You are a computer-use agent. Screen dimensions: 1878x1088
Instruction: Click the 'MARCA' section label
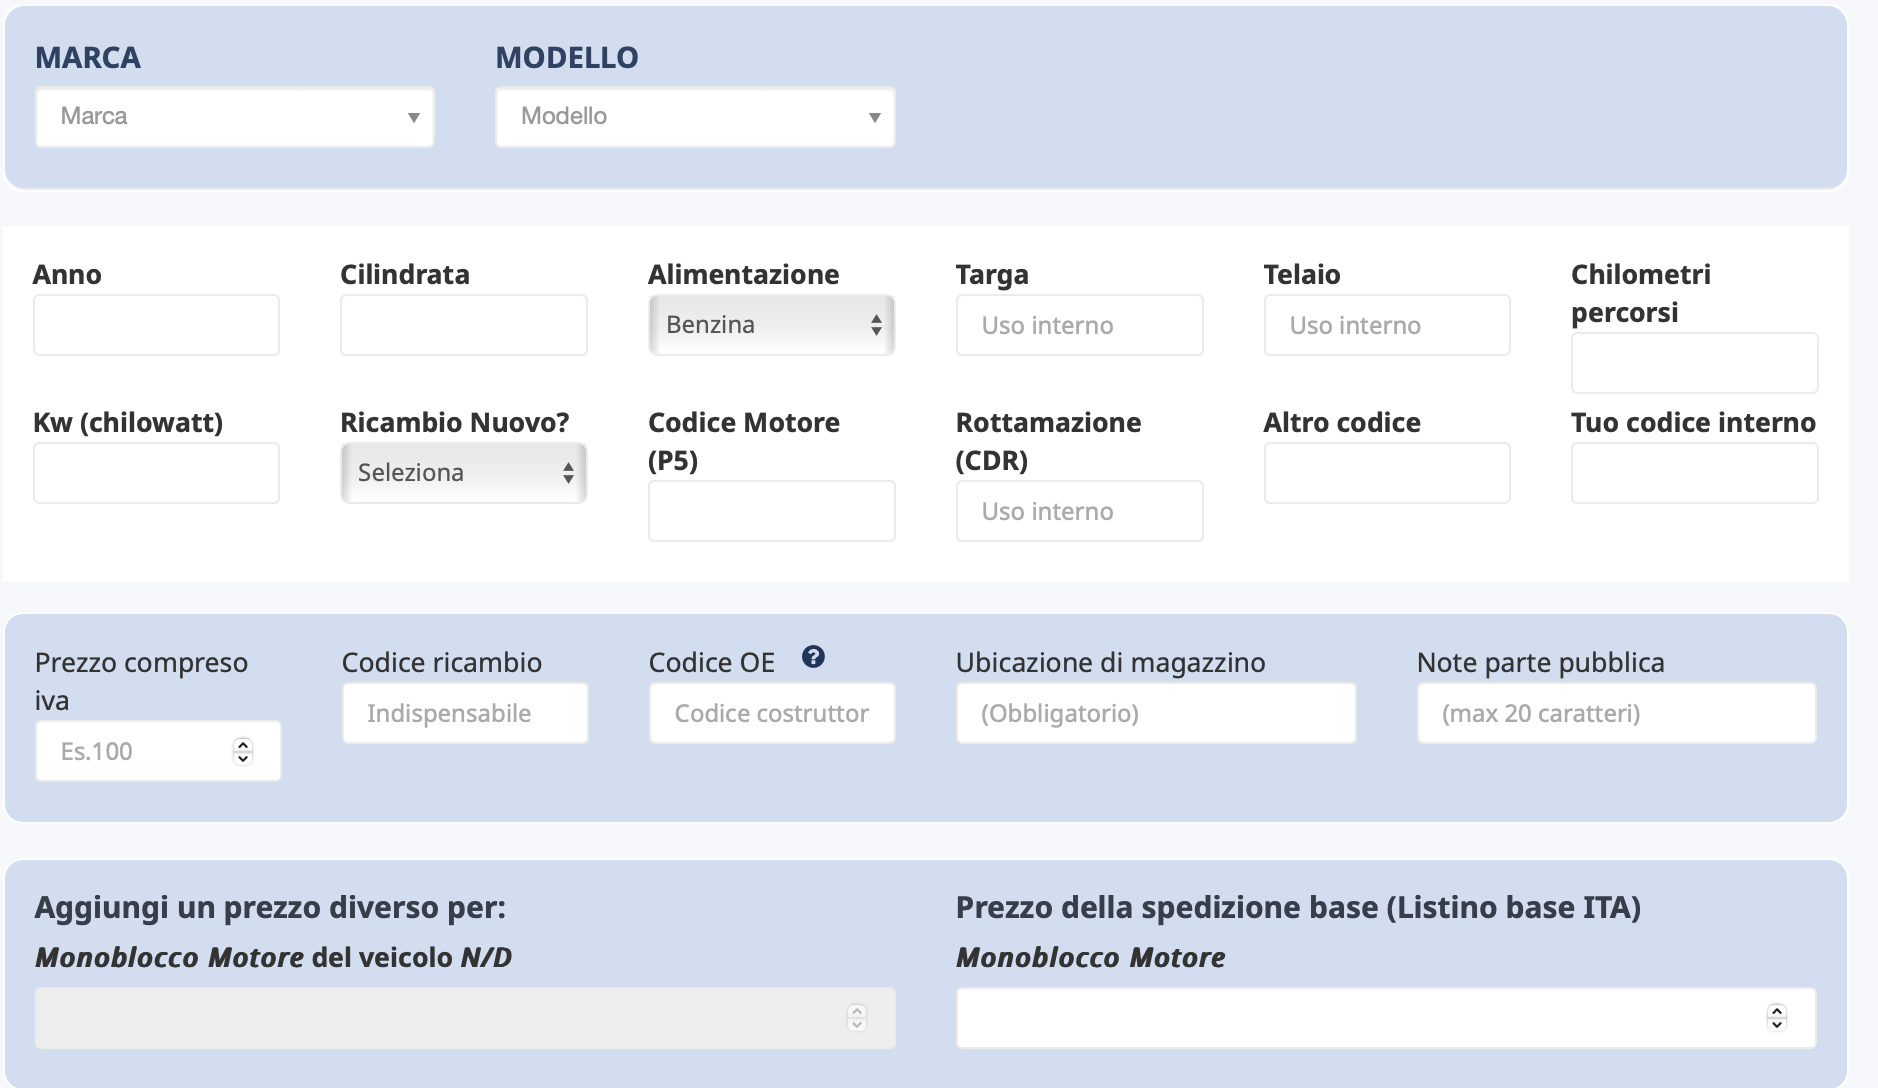pyautogui.click(x=88, y=58)
